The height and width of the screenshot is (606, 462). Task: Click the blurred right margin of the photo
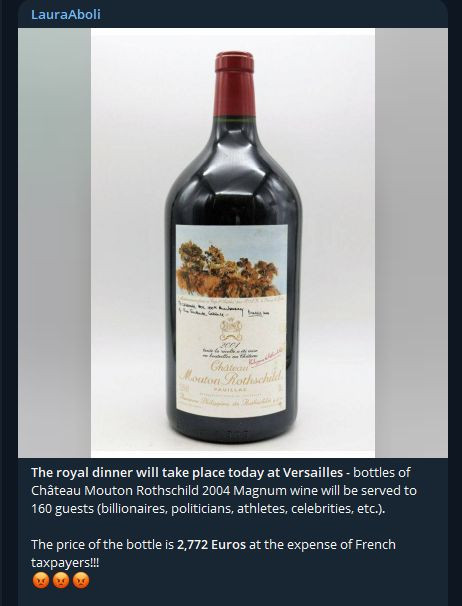[x=411, y=243]
